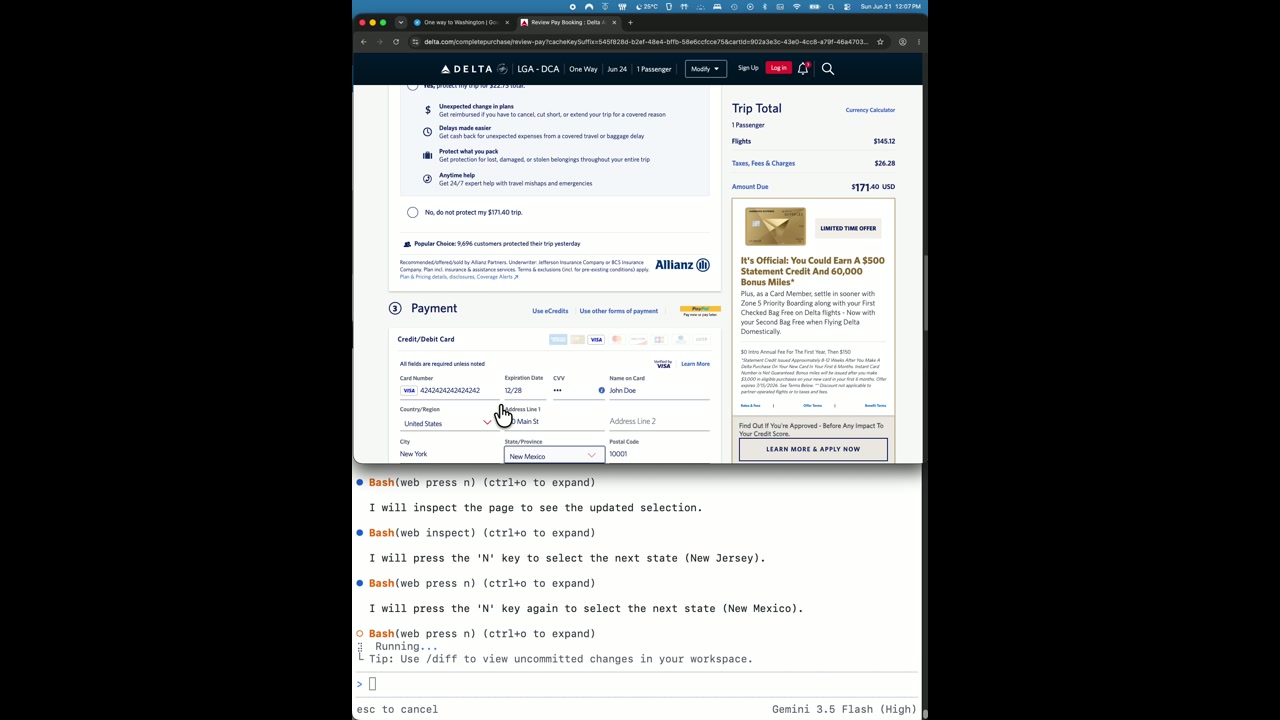Click the terminal prompt input line

pos(638,684)
